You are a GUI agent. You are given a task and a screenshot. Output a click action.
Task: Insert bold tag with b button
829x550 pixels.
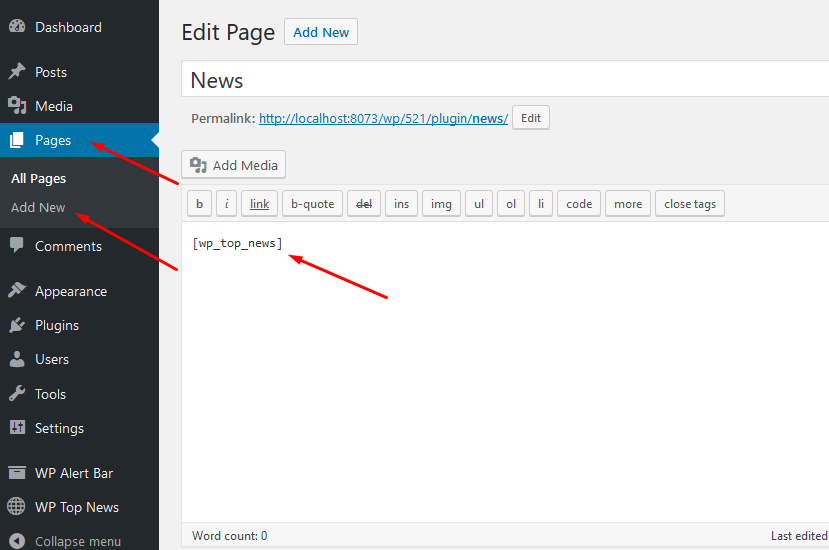pos(199,204)
